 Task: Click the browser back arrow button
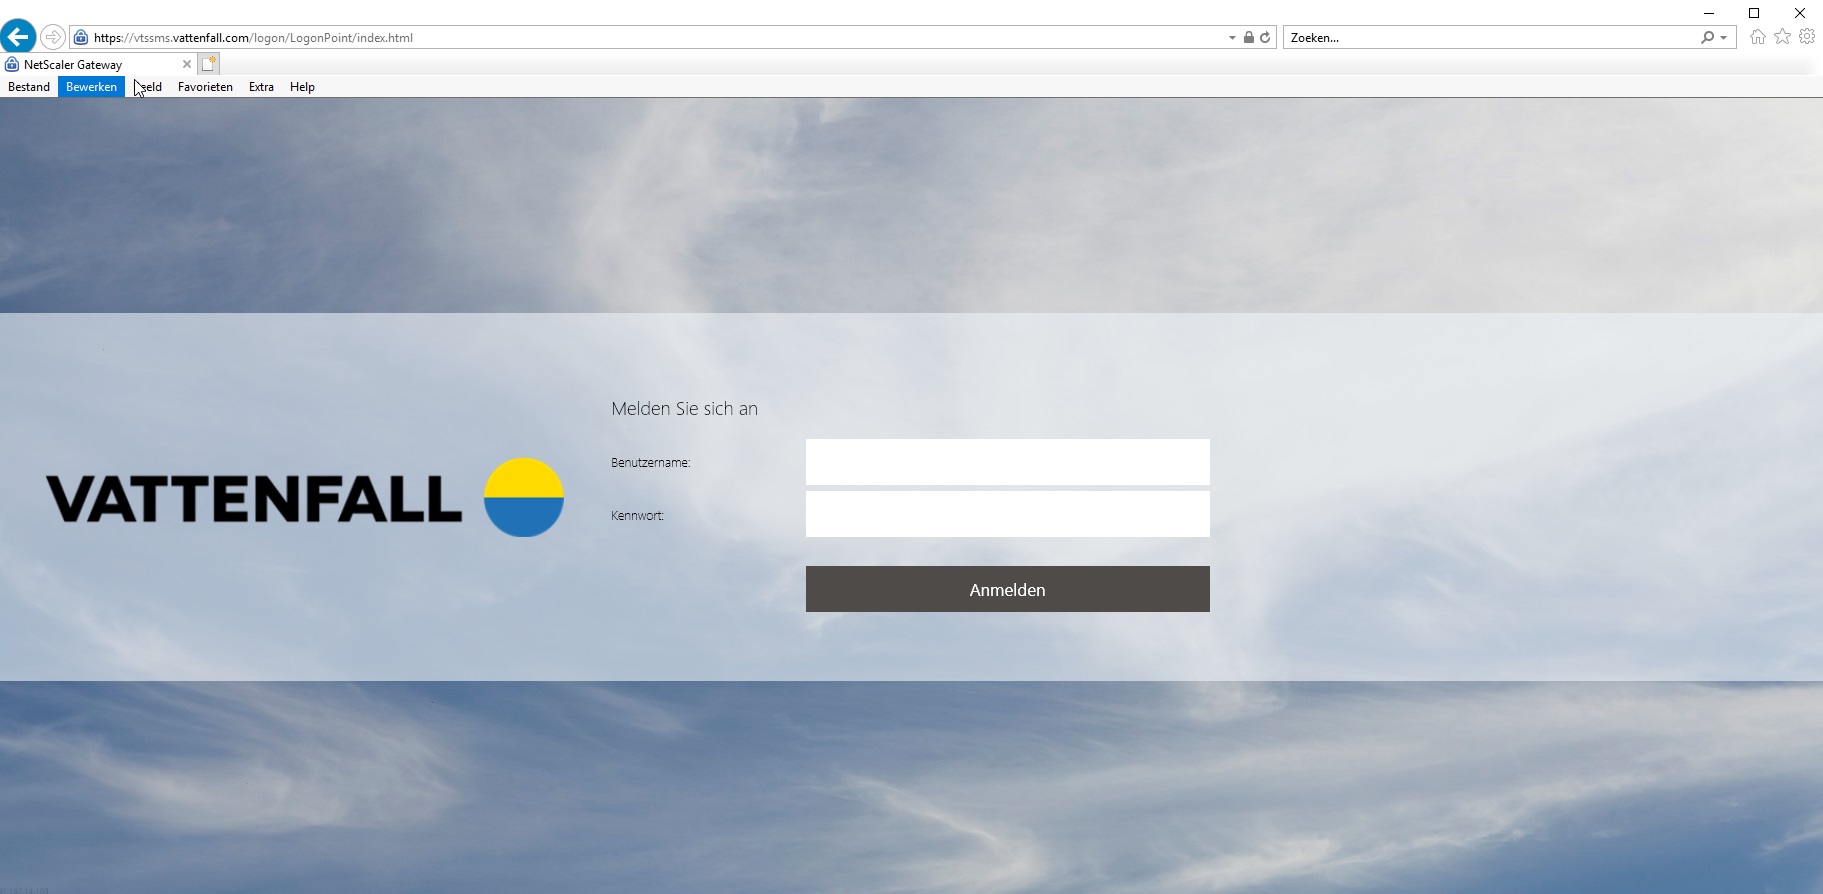[x=18, y=37]
